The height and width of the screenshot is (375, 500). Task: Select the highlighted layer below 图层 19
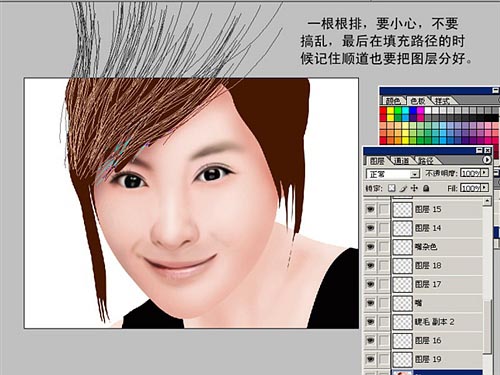click(x=437, y=372)
